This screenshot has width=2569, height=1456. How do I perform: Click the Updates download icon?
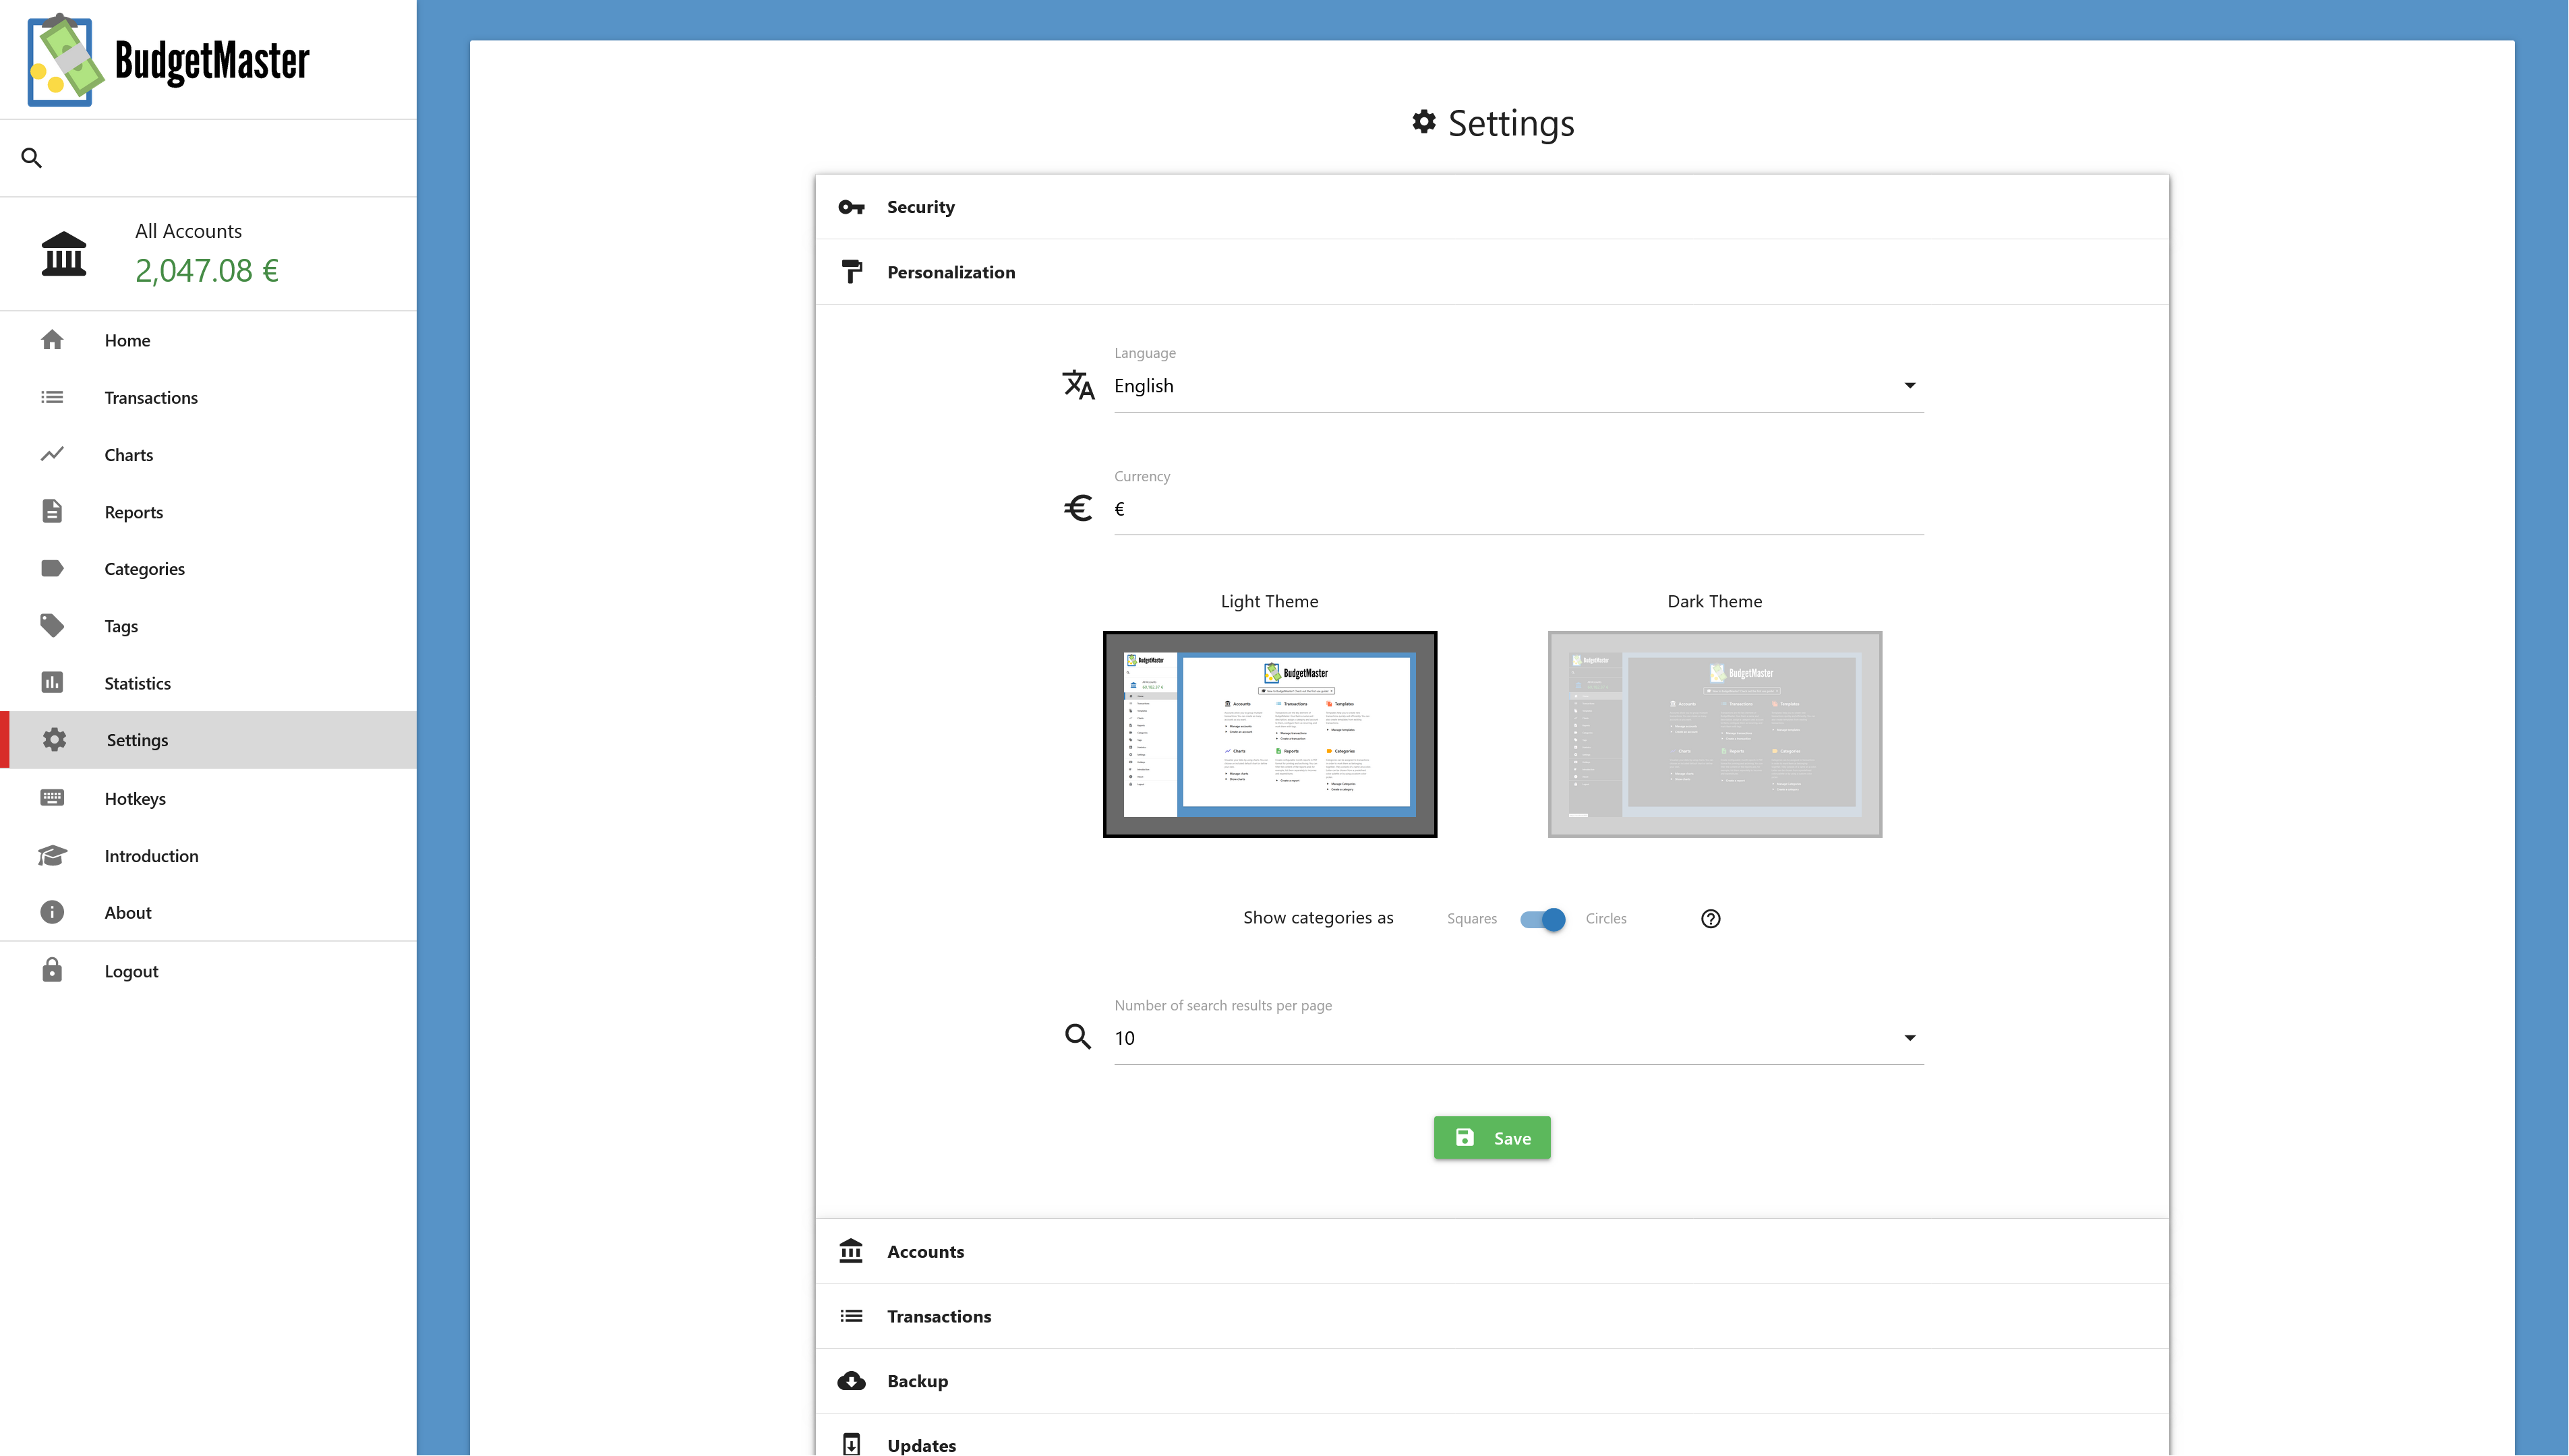[851, 1445]
